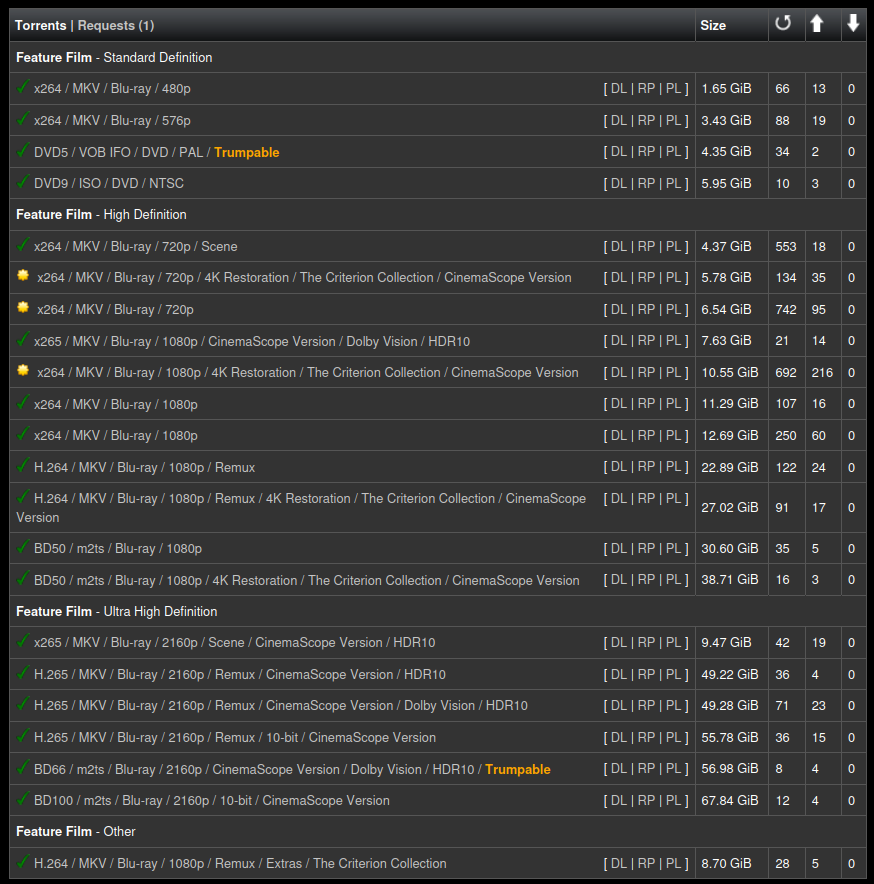Image resolution: width=874 pixels, height=884 pixels.
Task: Click the checkmark beside BD66 Trumpable torrent
Action: point(23,767)
